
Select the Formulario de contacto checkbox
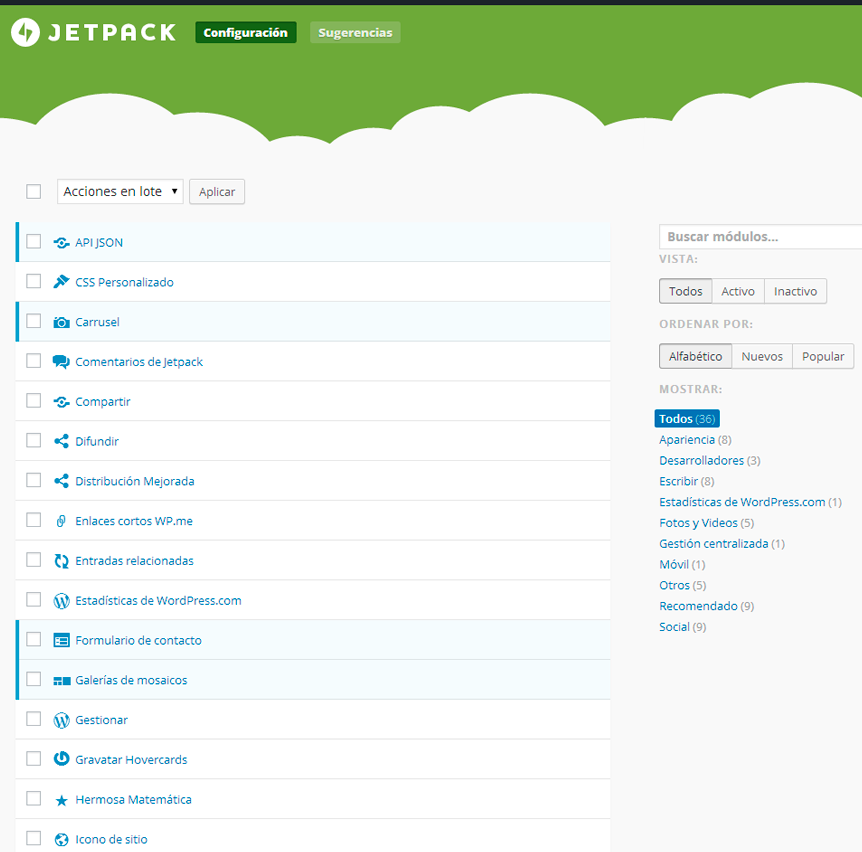34,639
